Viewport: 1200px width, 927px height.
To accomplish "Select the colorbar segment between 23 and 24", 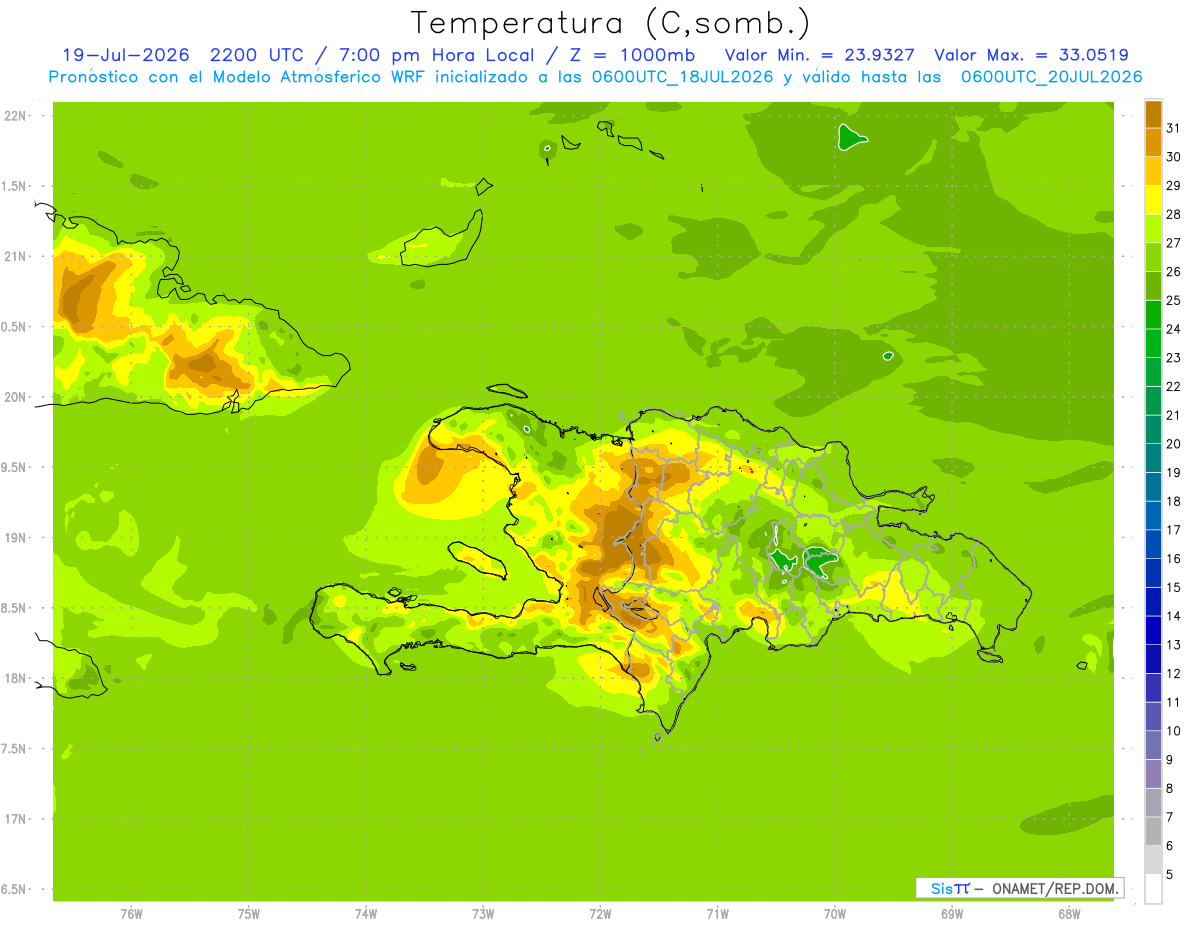I will [1153, 344].
